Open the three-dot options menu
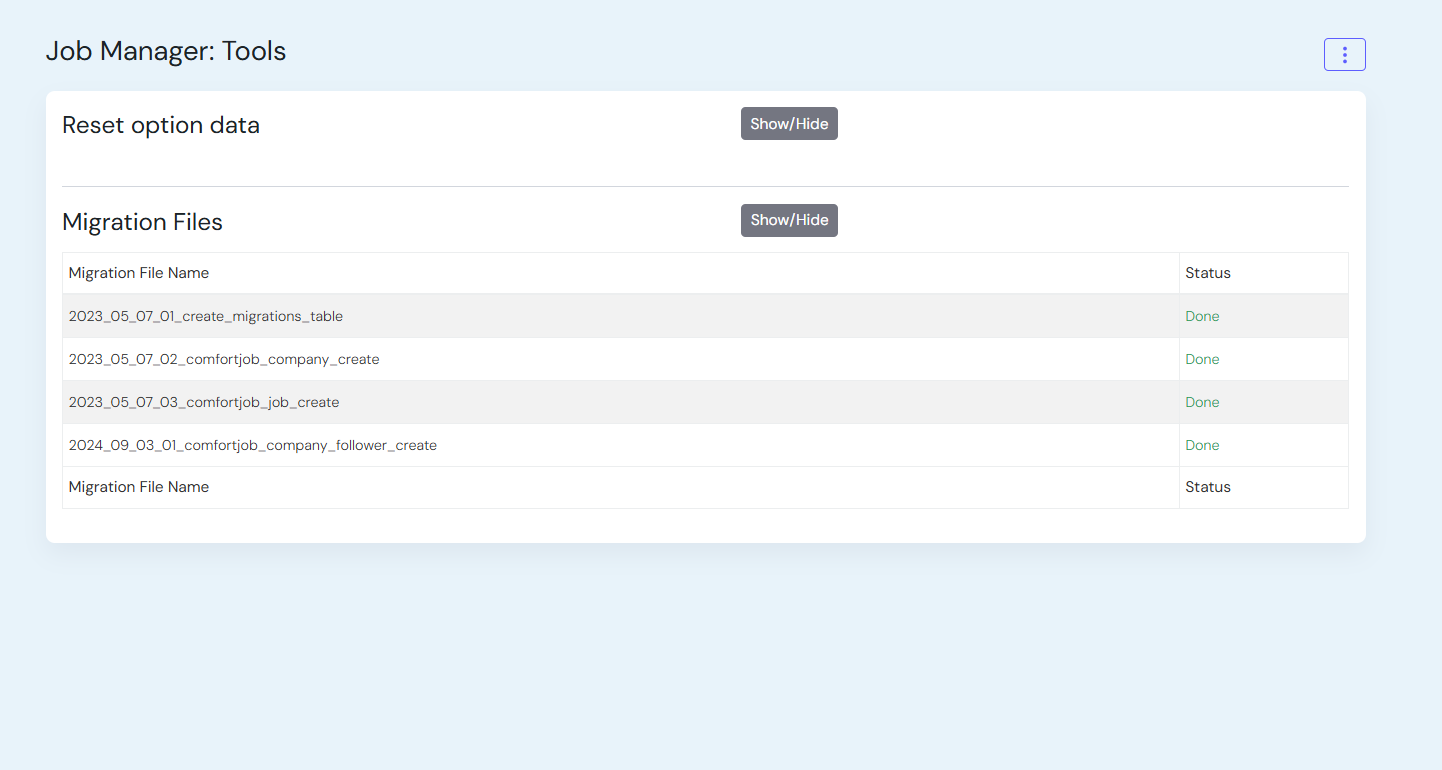The width and height of the screenshot is (1442, 770). (x=1344, y=55)
